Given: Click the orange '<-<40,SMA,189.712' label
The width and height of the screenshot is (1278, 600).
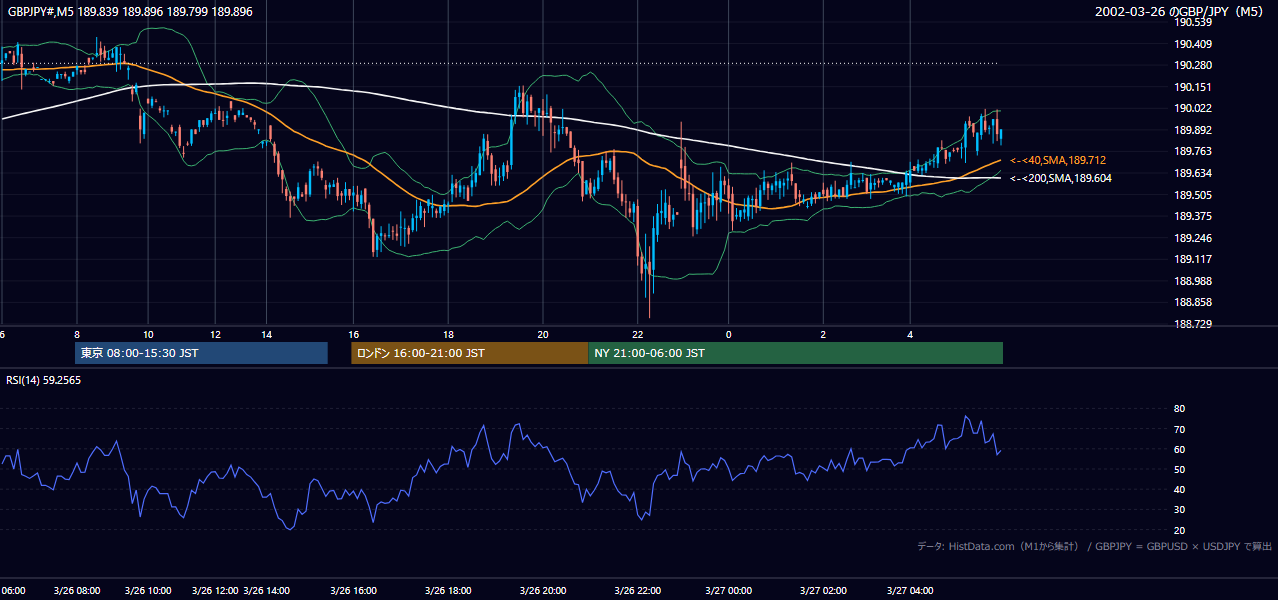Looking at the screenshot, I should (x=1058, y=160).
